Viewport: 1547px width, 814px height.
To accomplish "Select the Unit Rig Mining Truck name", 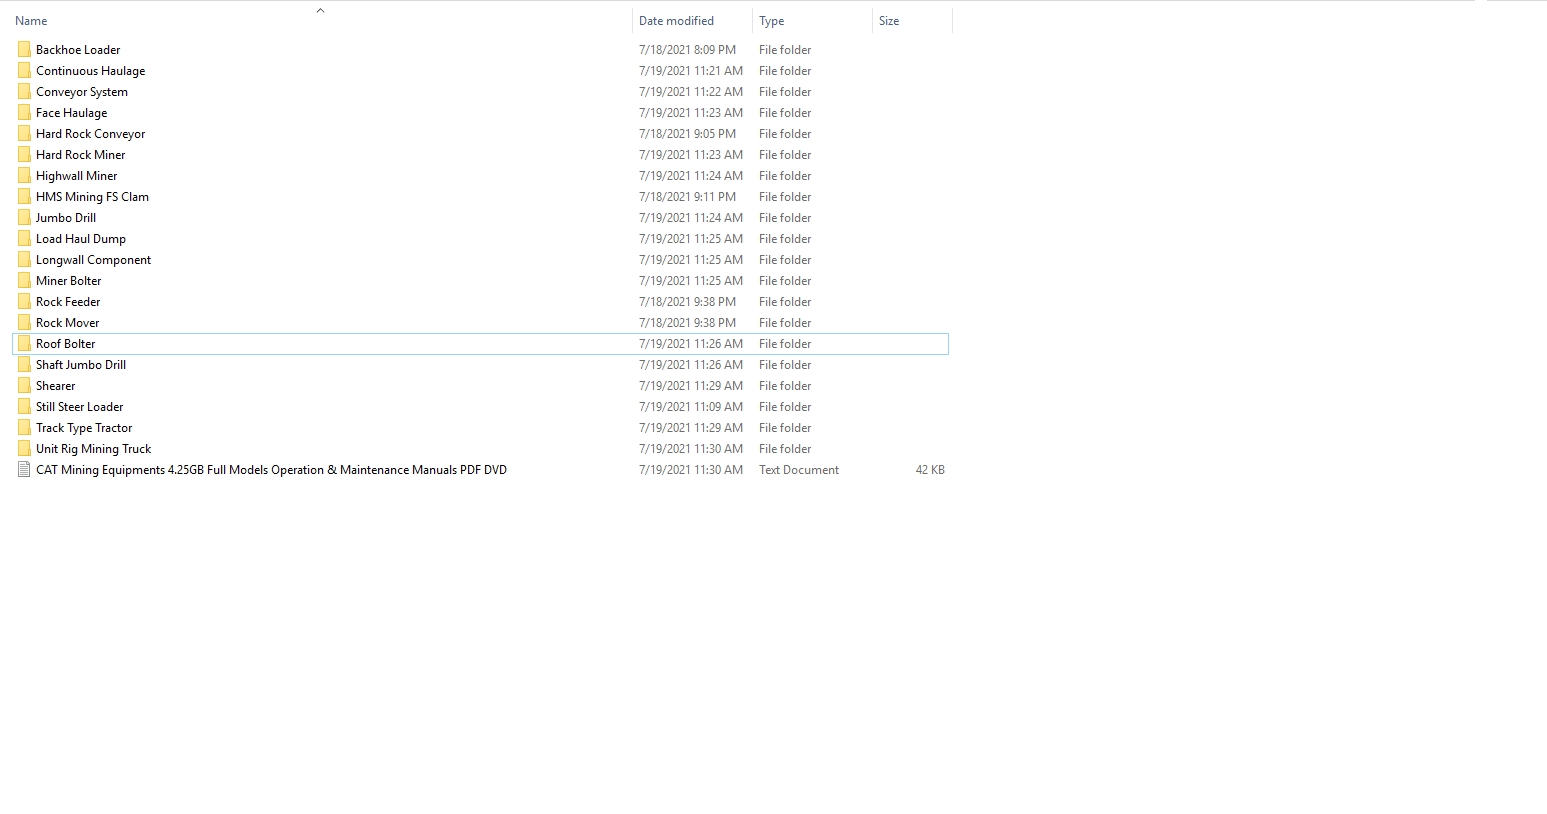I will [93, 448].
